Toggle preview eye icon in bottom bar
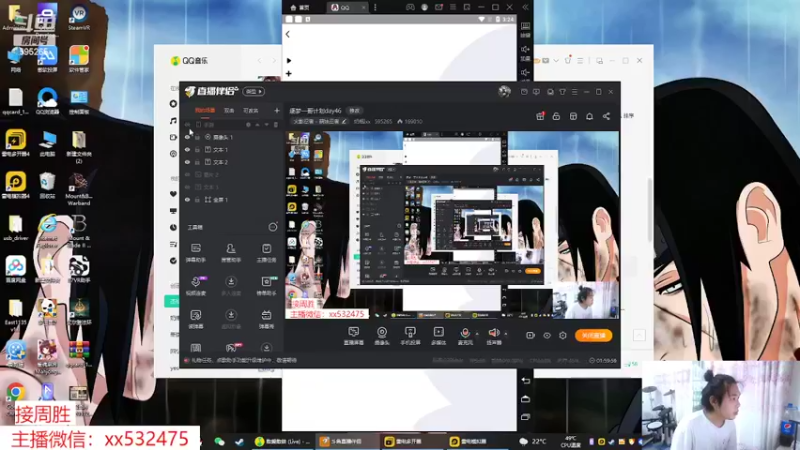800x450 pixels. [x=546, y=336]
